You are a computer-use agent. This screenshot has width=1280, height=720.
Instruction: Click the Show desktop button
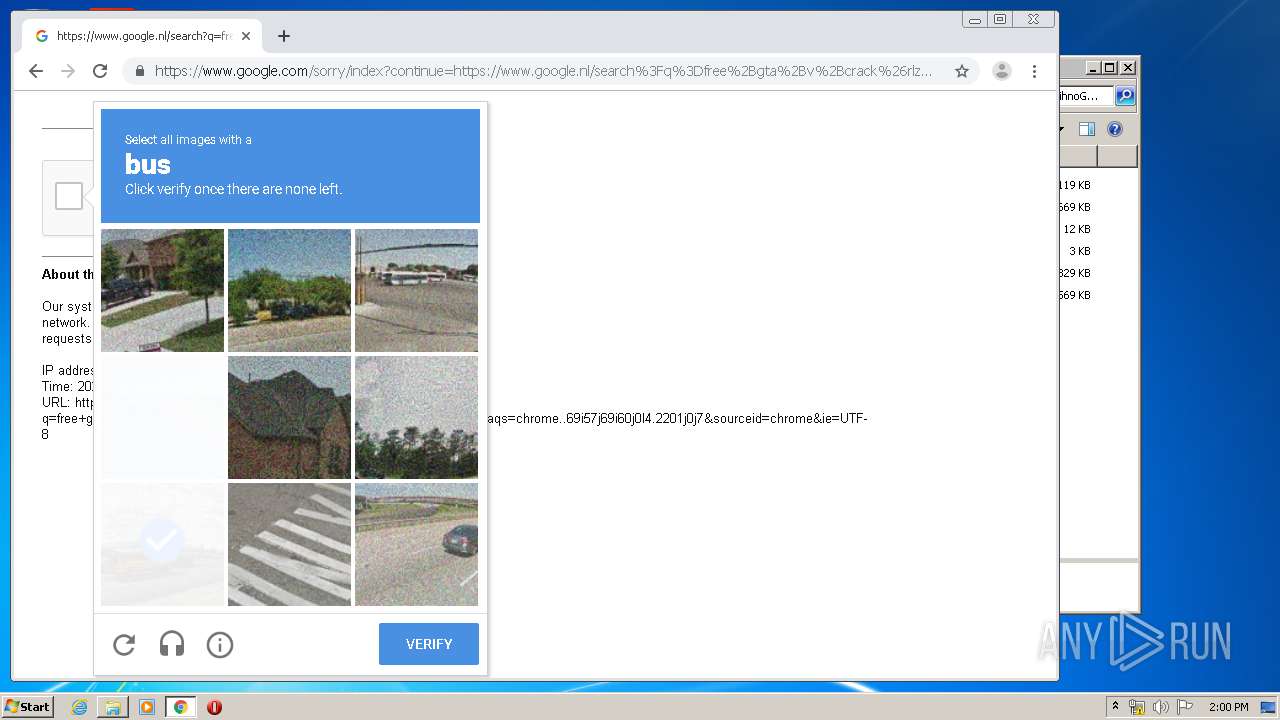tap(1268, 707)
